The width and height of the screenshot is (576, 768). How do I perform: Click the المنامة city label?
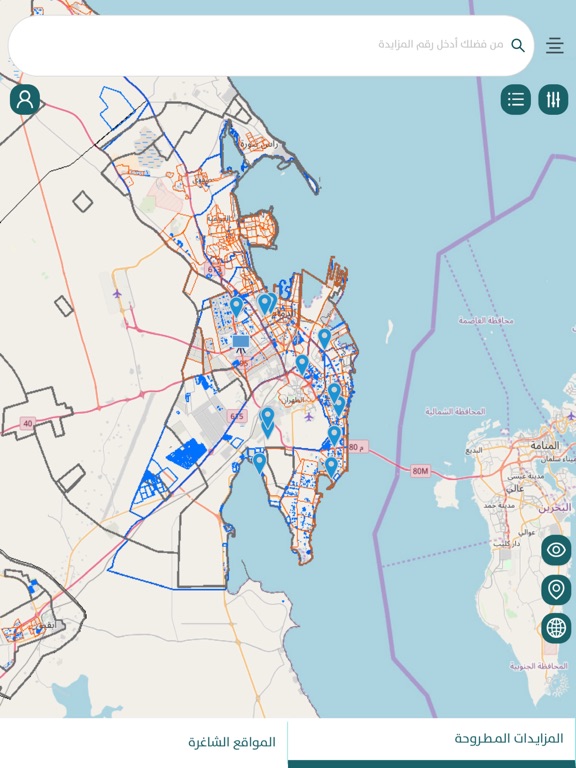coord(545,446)
